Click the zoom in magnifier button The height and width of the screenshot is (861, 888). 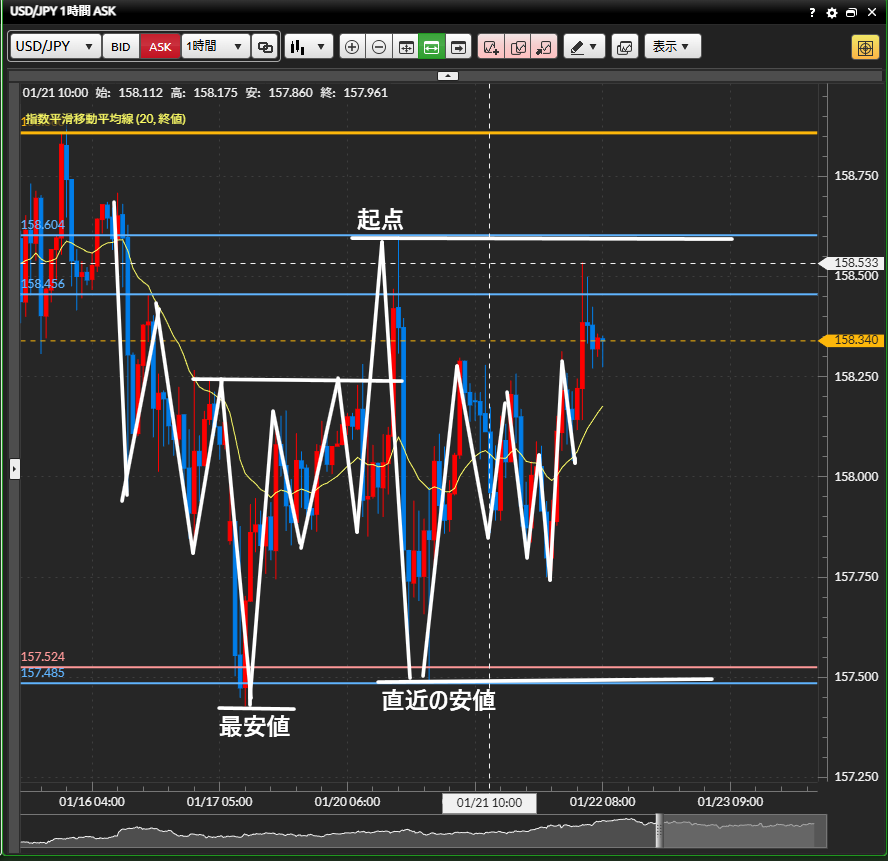[352, 47]
